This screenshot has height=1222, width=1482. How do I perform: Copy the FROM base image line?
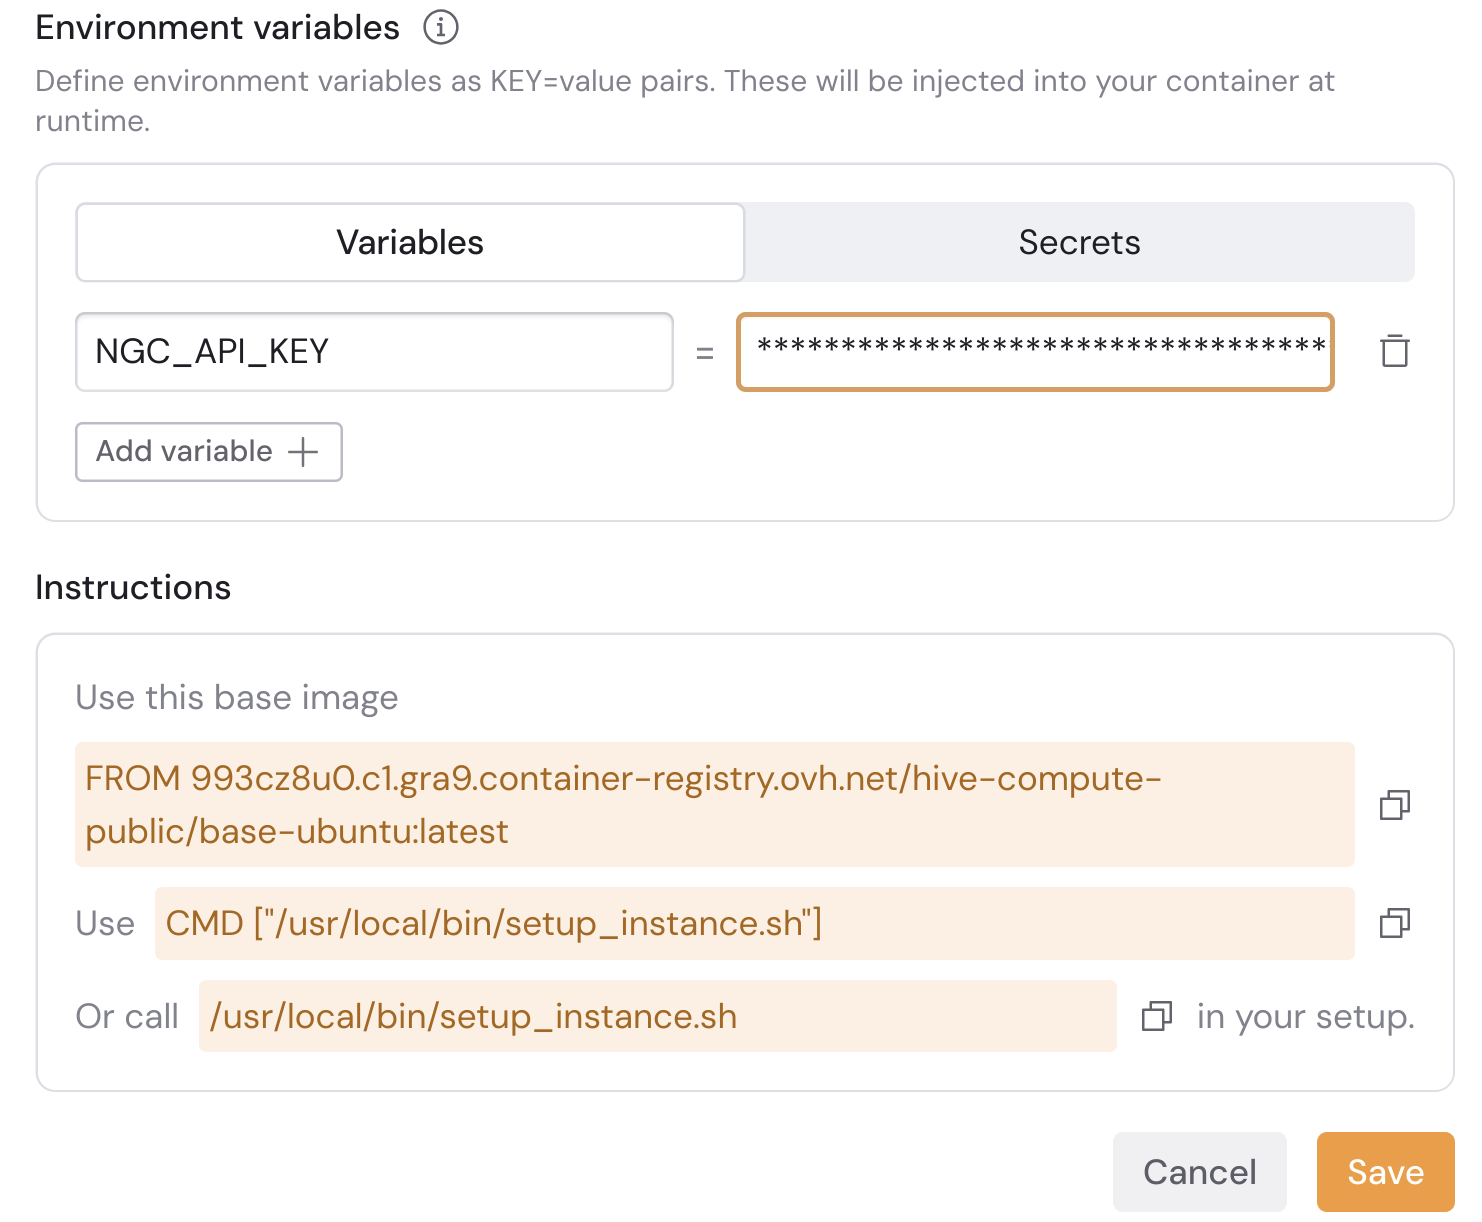click(1394, 805)
